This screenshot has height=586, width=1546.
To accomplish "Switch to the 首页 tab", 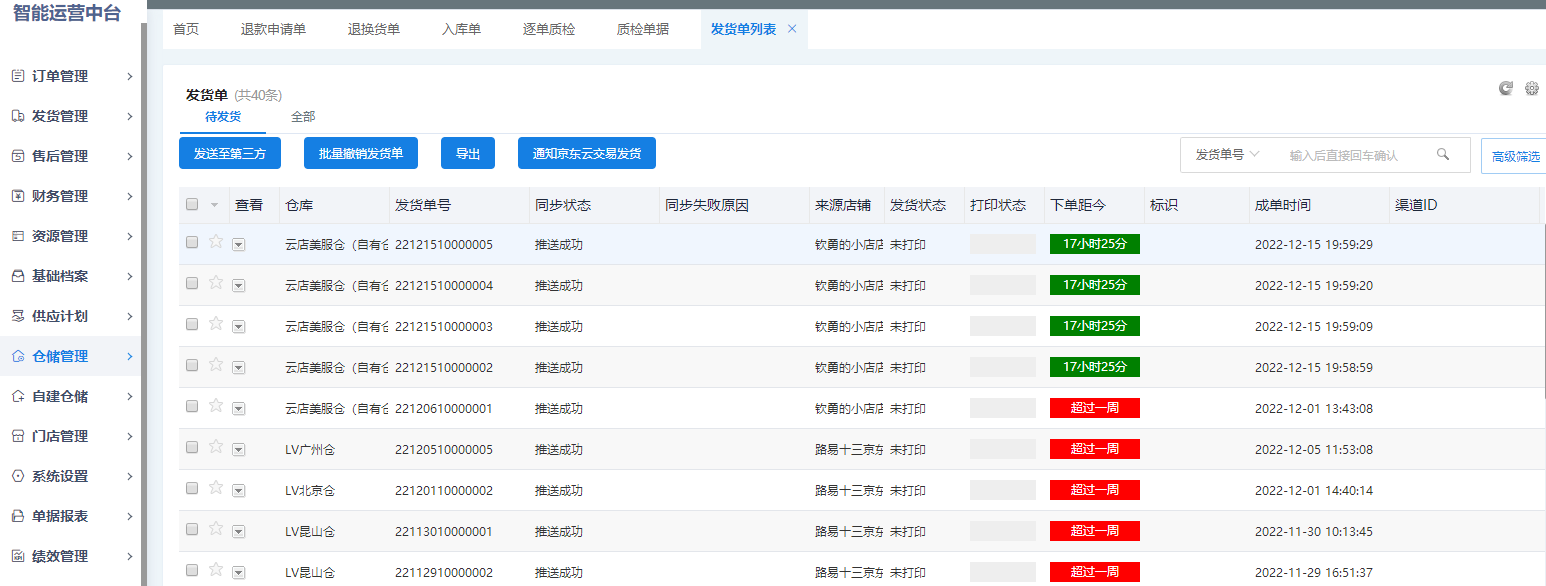I will [186, 29].
